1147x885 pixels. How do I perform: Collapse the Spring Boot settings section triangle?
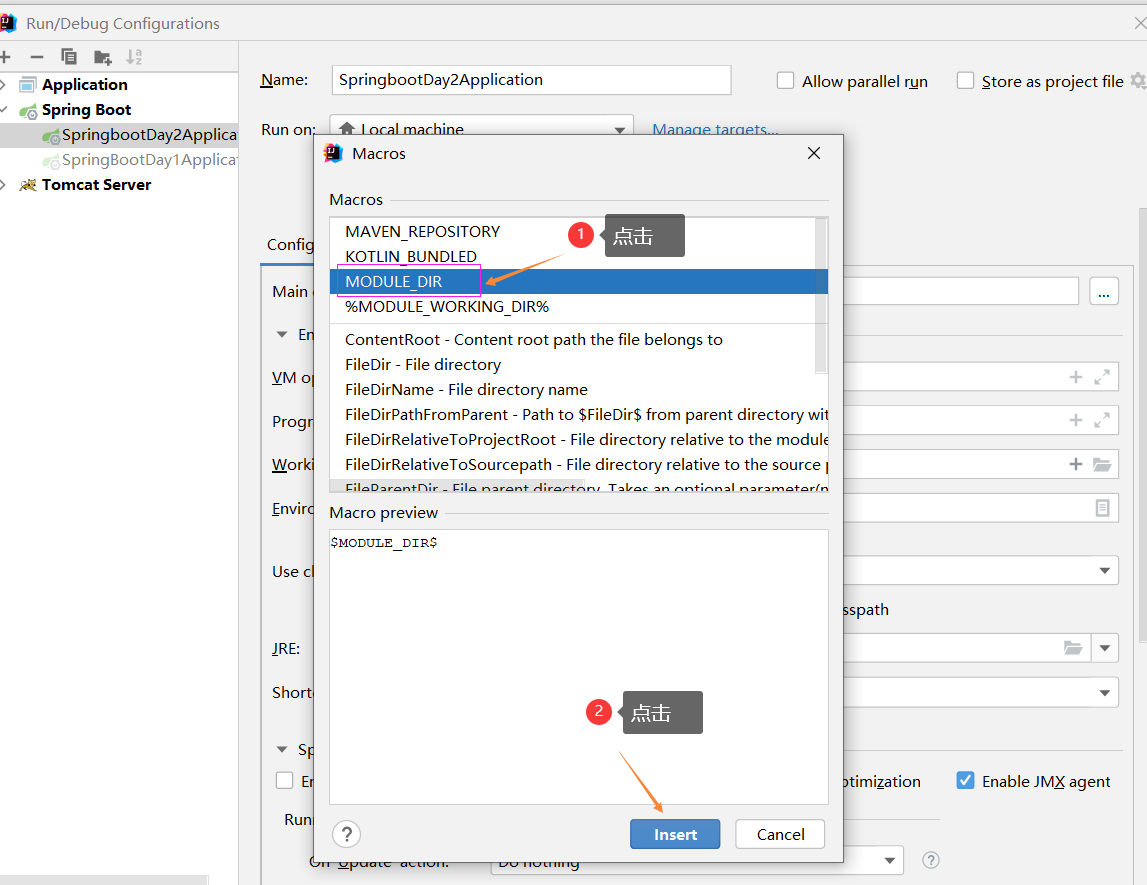(282, 749)
